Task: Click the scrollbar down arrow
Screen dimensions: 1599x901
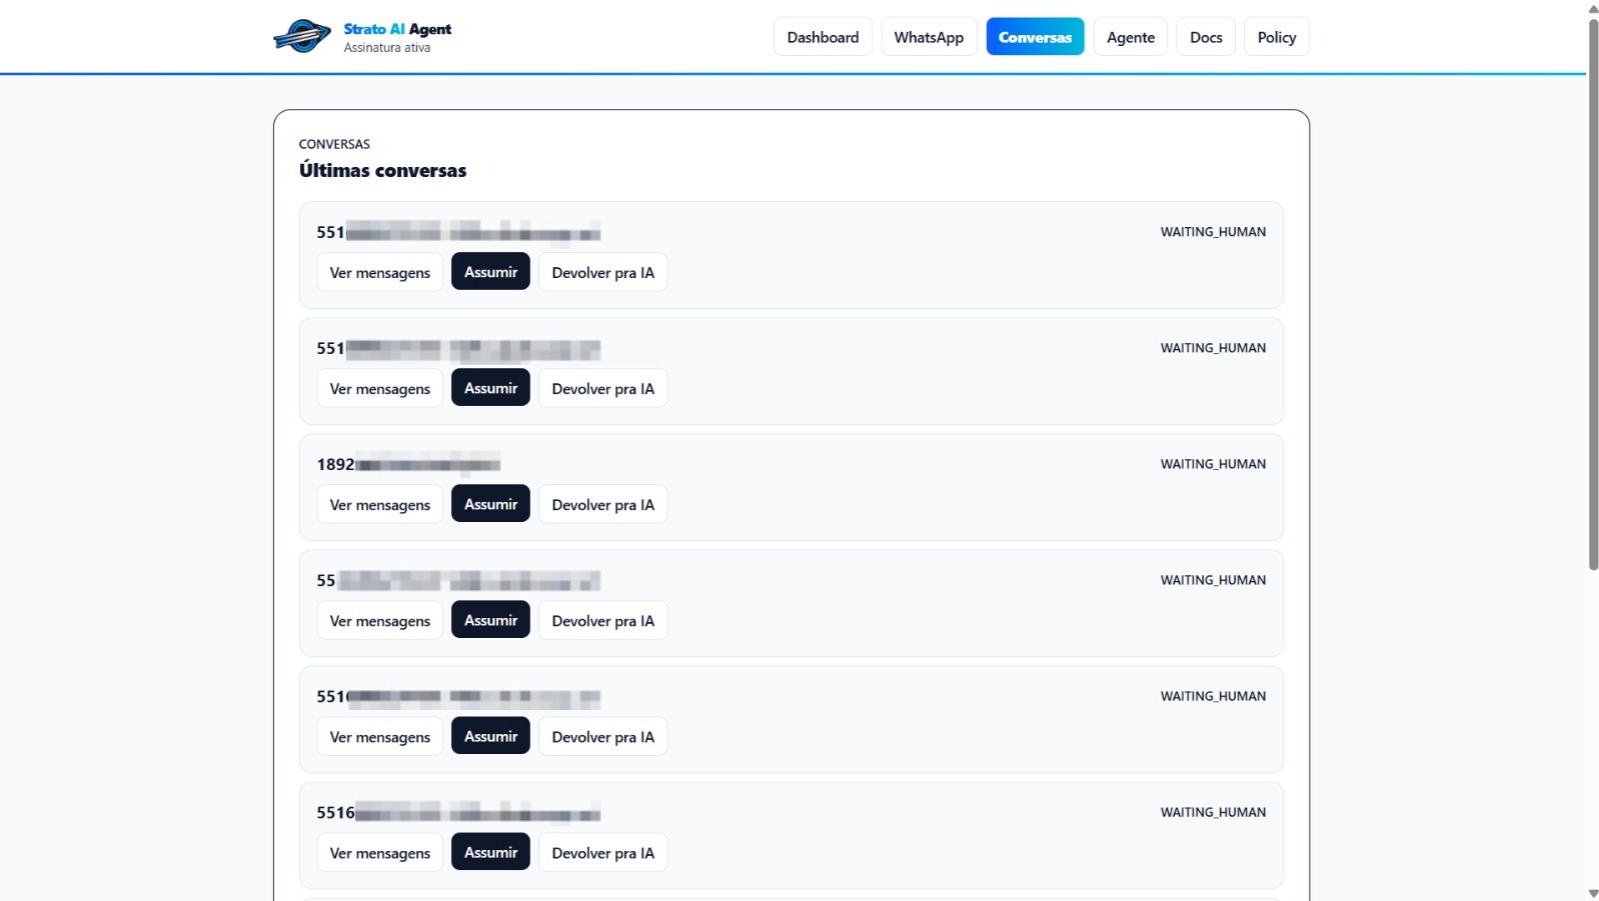Action: pyautogui.click(x=1593, y=893)
